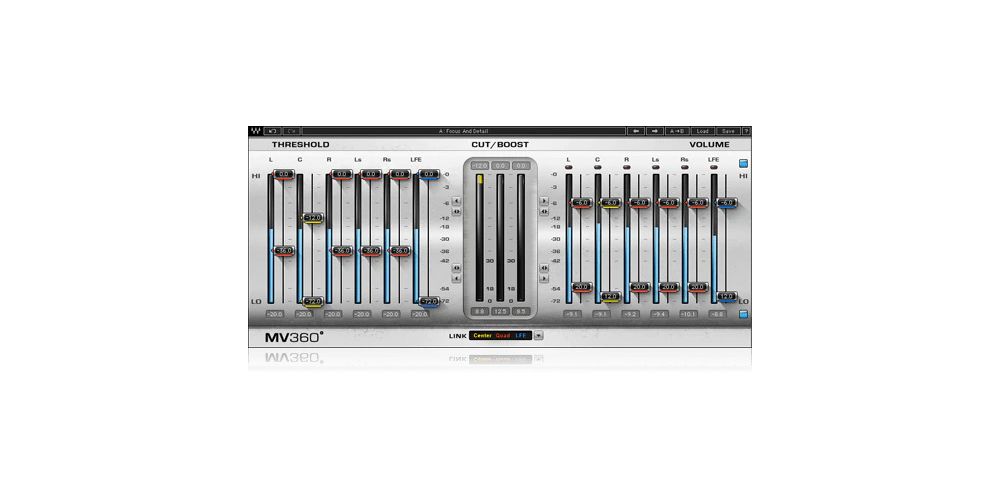Toggle the blue square button below LO
Screen dimensions: 1000x500
744,314
